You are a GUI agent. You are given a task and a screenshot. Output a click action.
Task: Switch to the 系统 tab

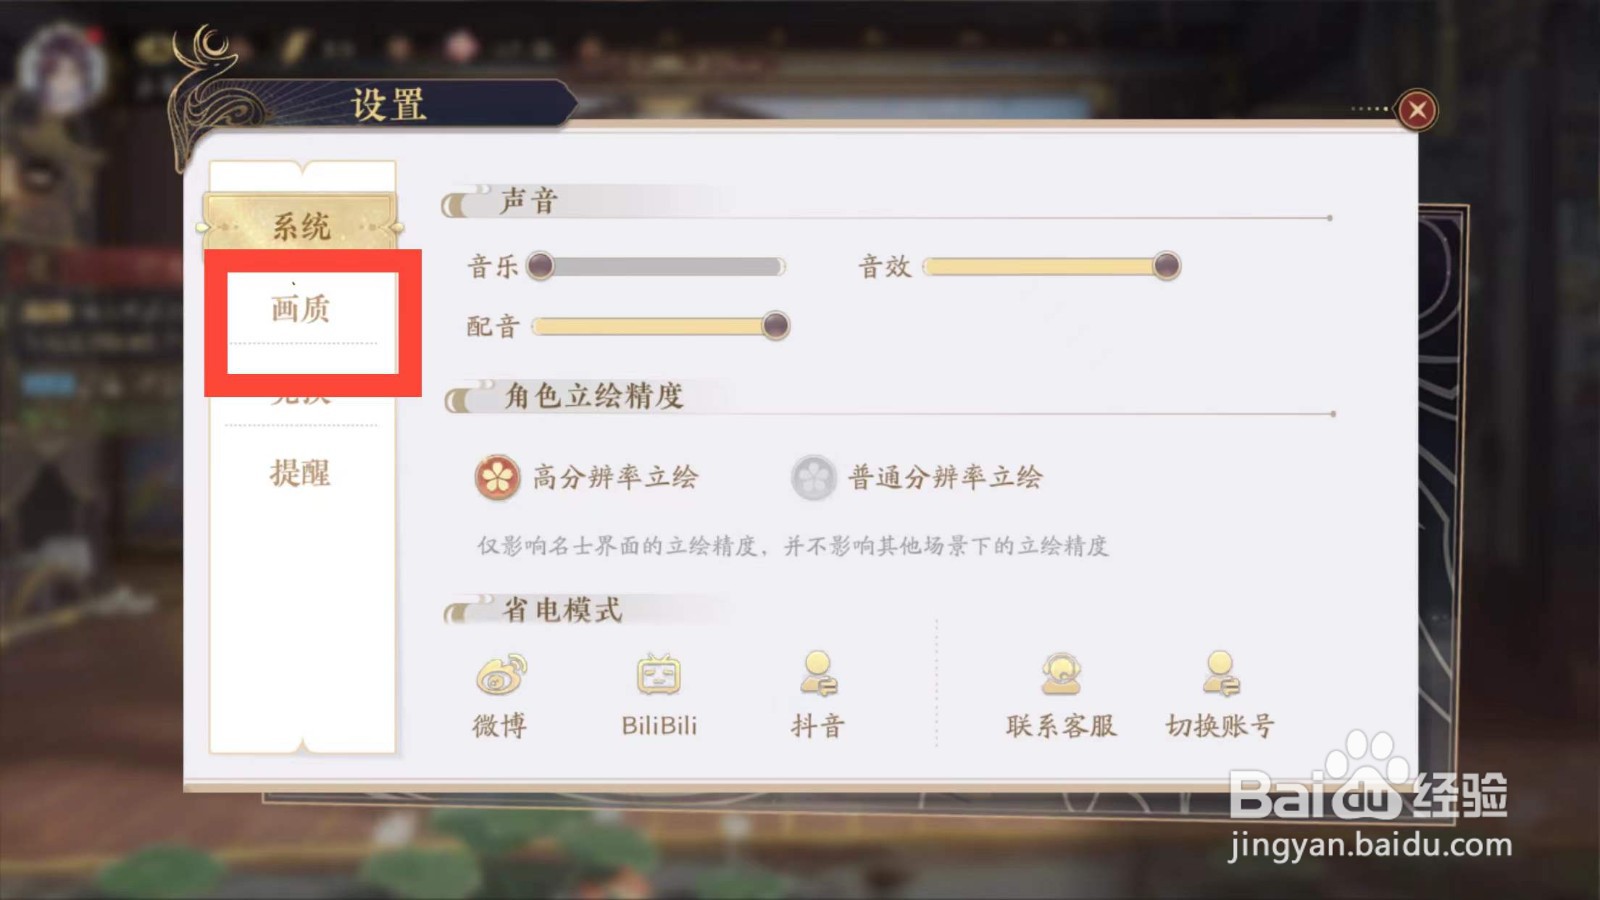(x=301, y=226)
